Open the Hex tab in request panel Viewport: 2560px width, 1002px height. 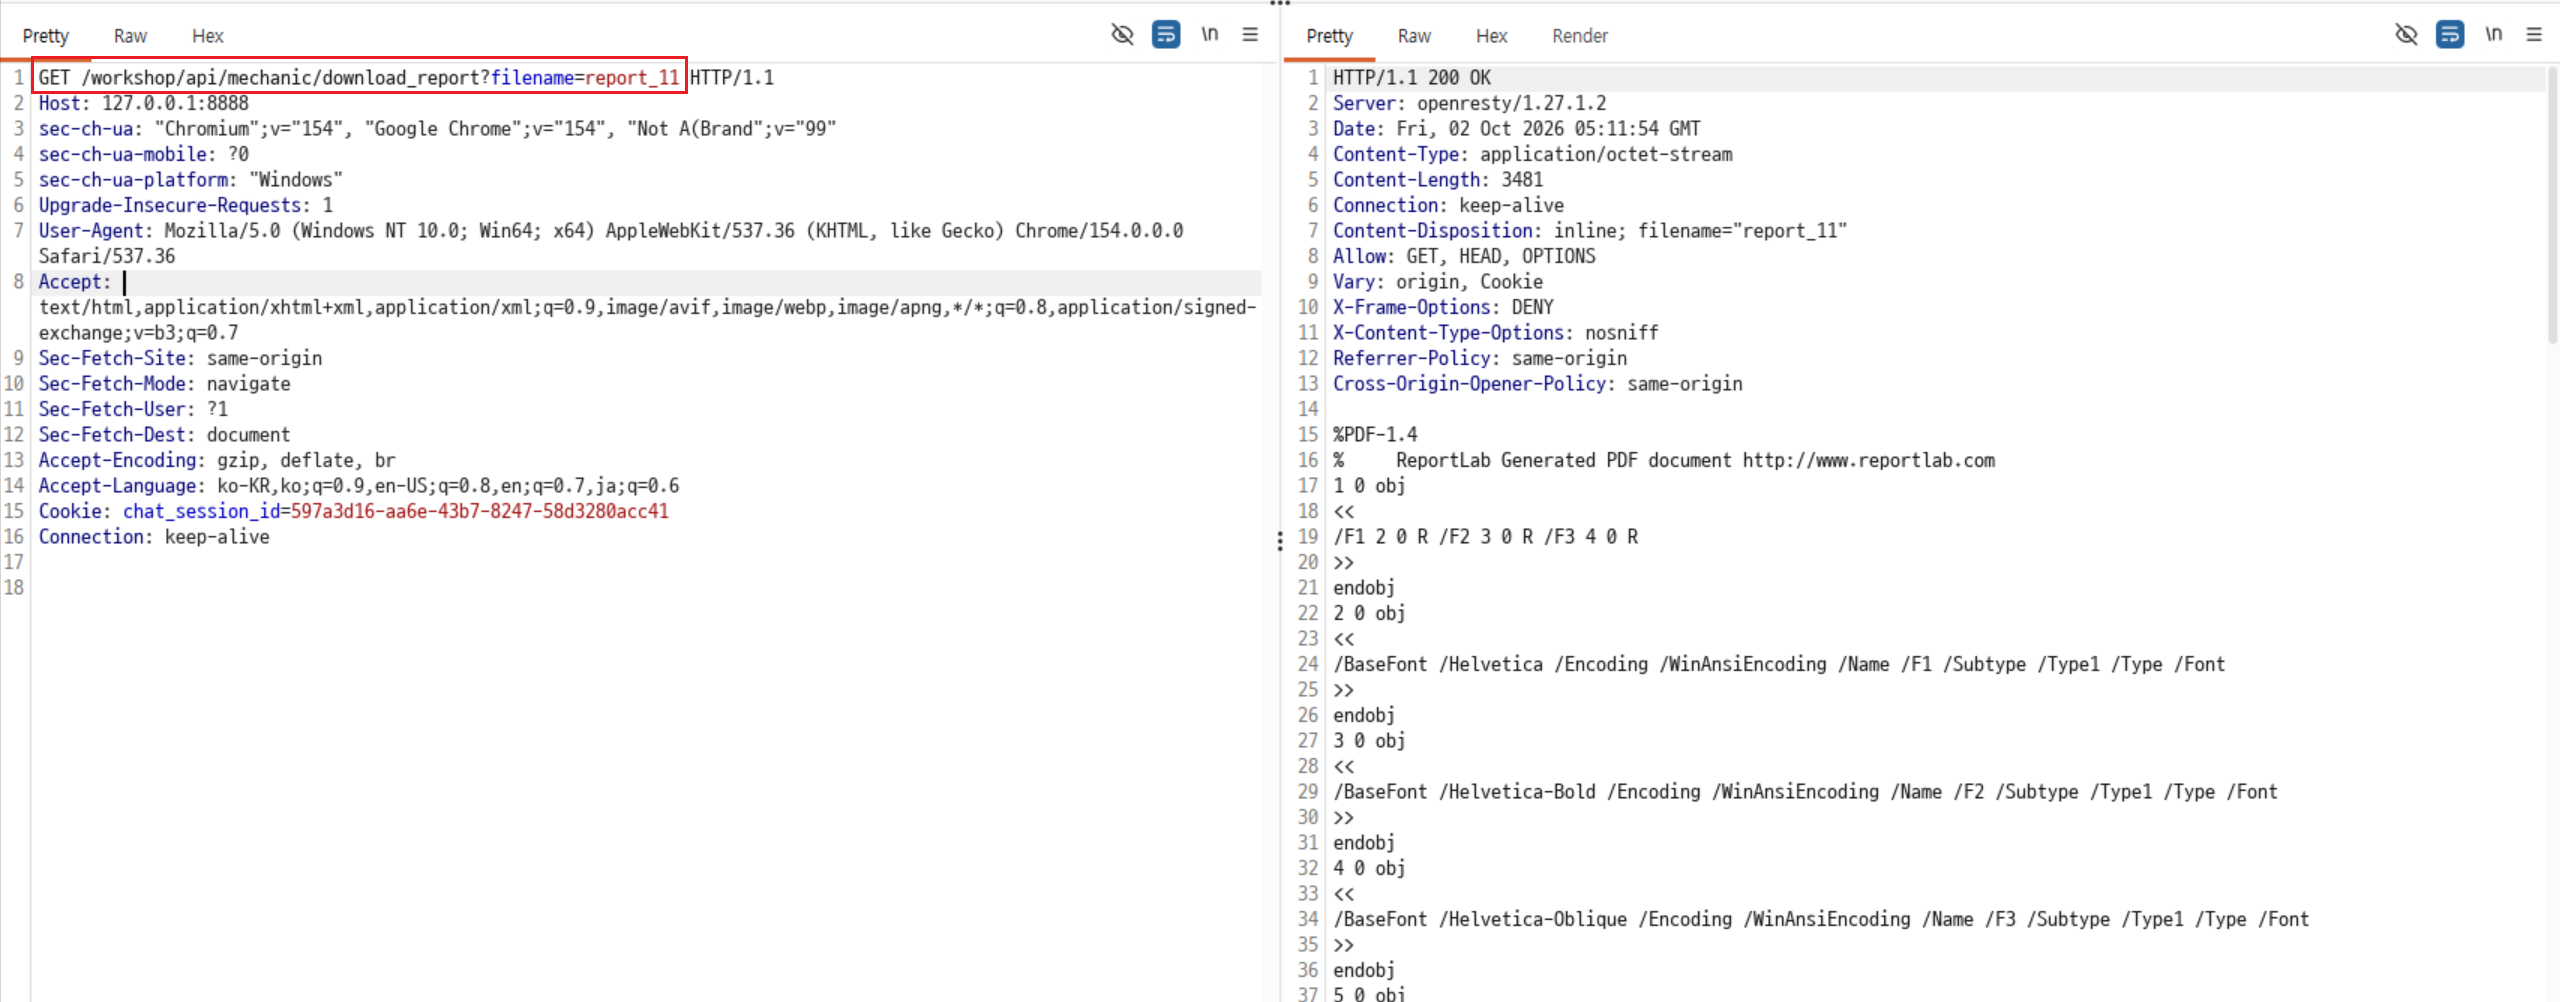coord(208,36)
